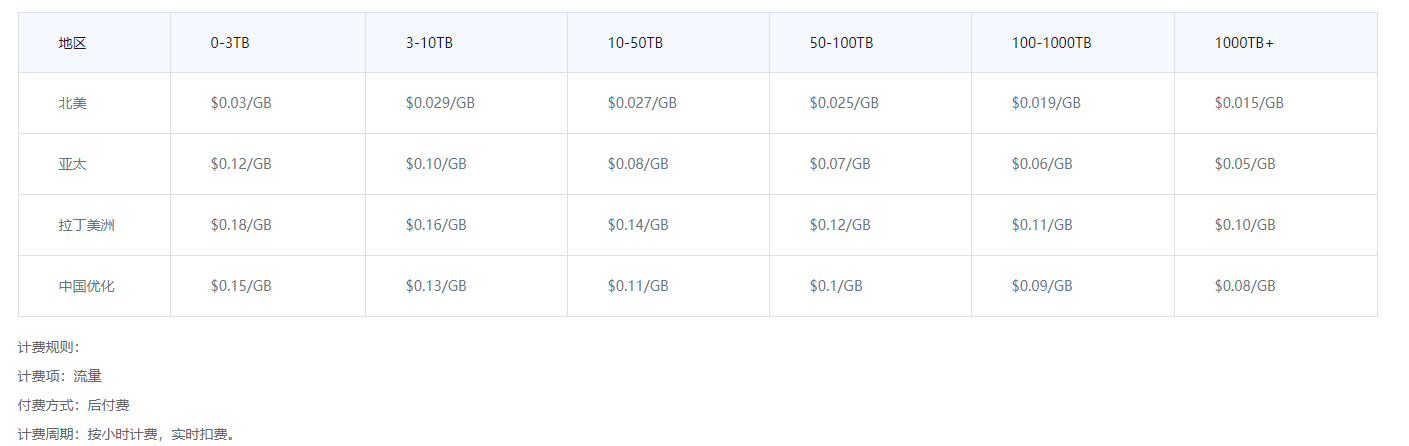Click 中国优化 price for 50-100TB tier

(x=836, y=286)
